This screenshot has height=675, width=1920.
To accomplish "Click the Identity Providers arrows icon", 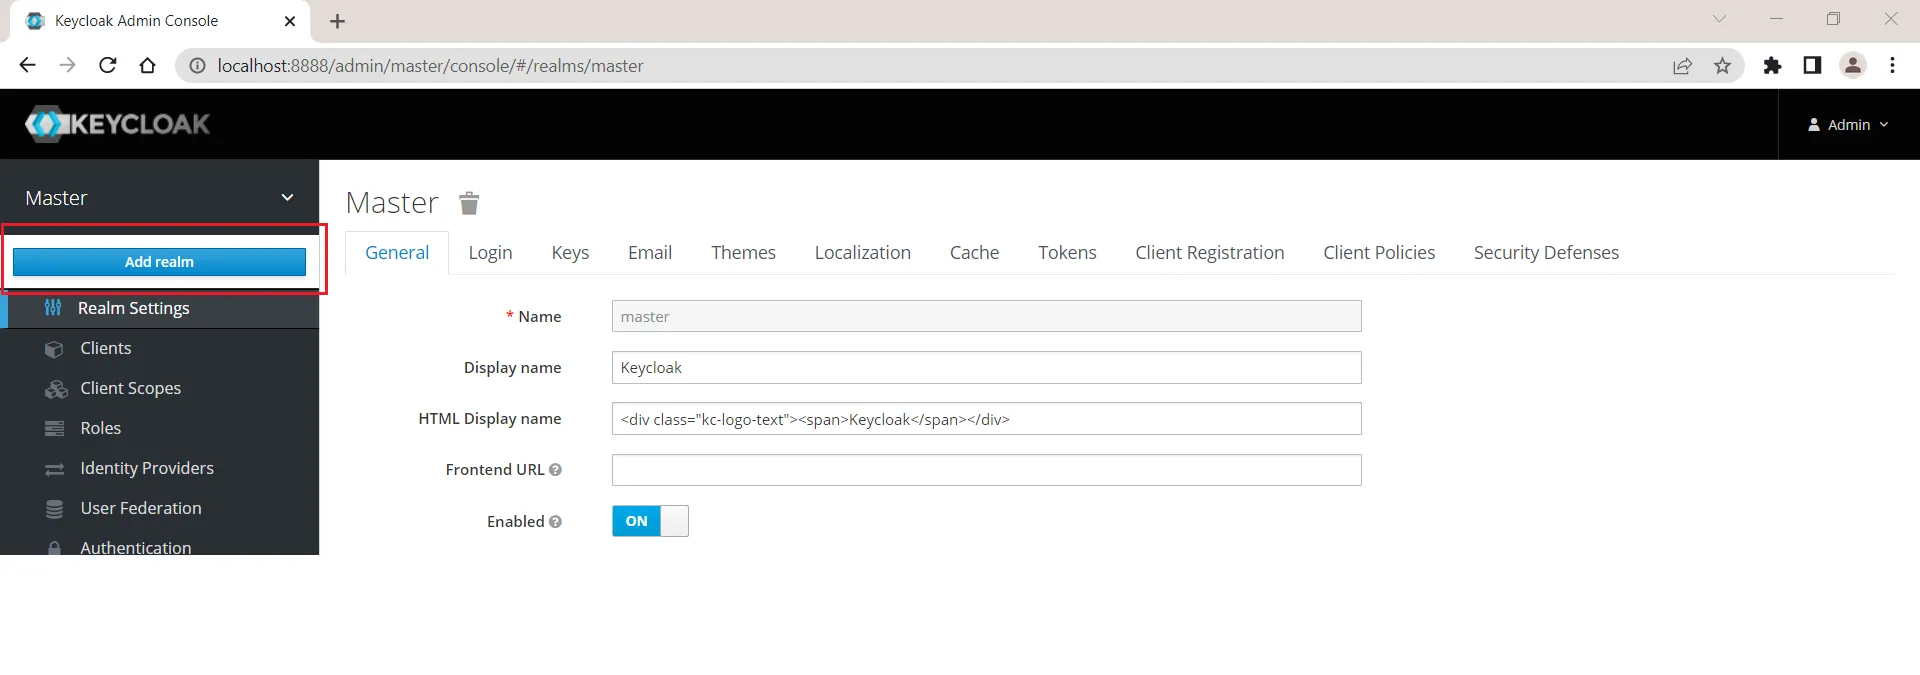I will pos(54,469).
